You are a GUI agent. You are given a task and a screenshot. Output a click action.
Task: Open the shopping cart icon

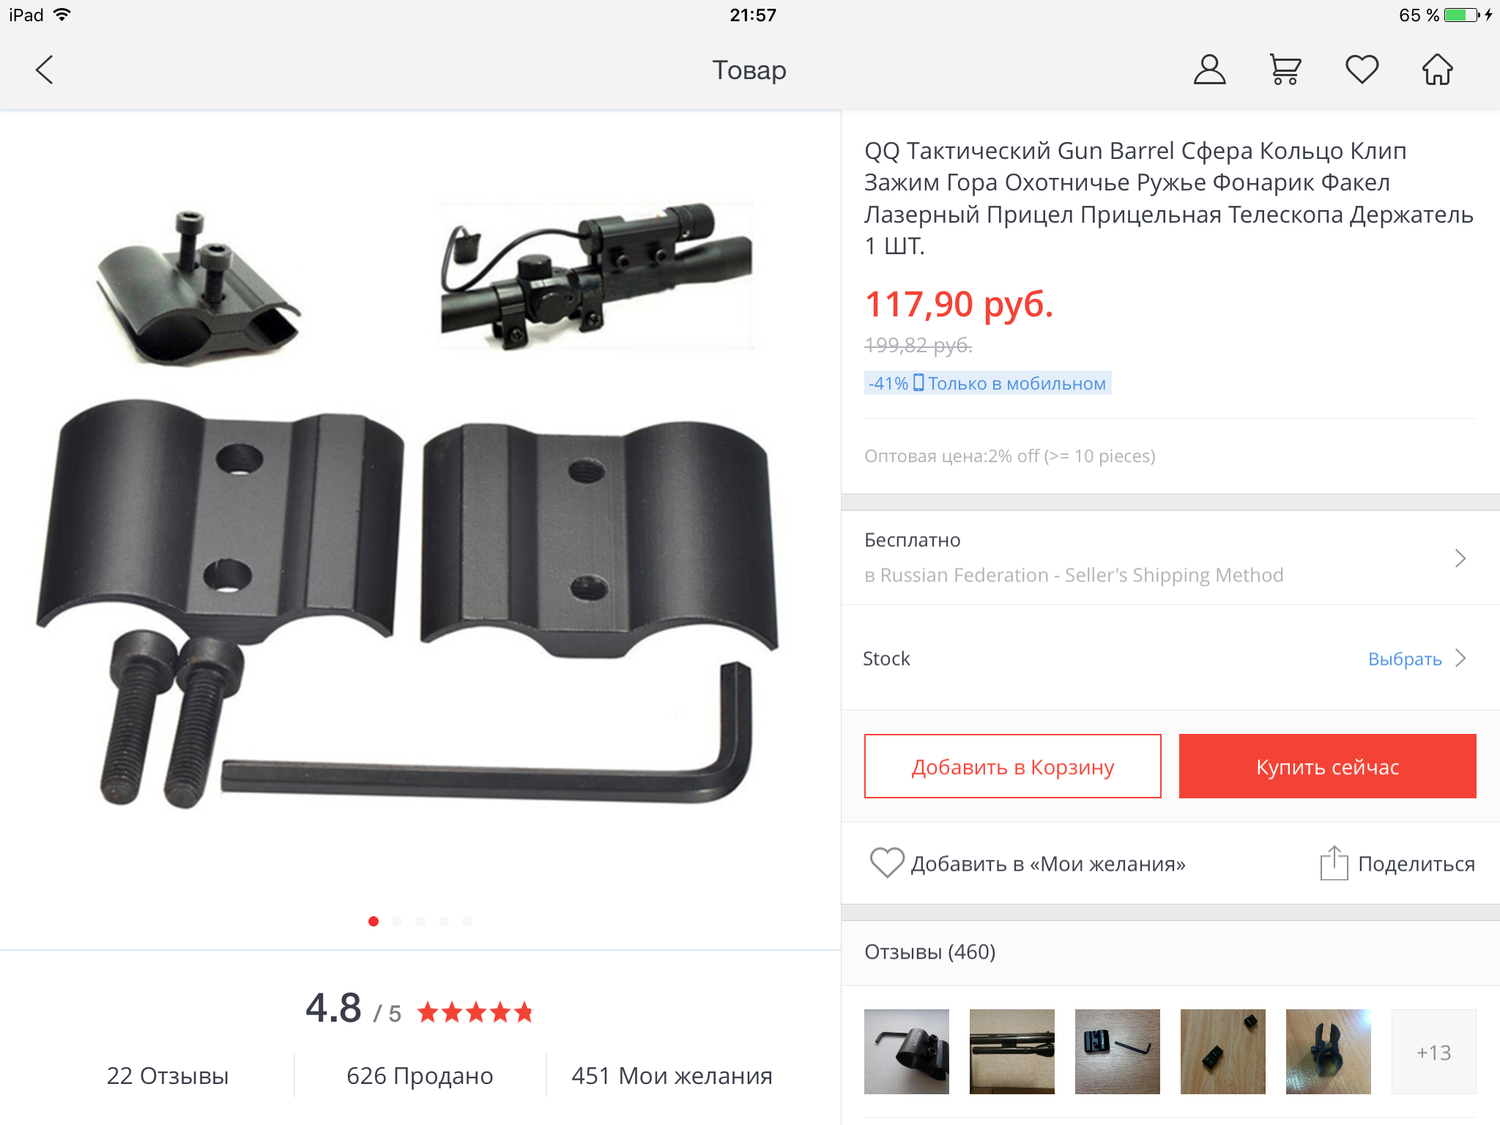tap(1285, 70)
